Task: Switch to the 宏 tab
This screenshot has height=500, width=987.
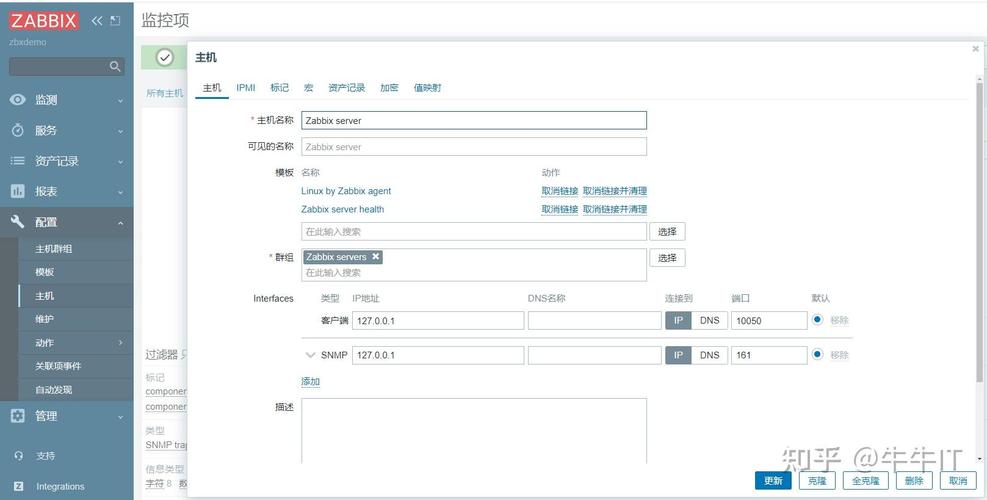Action: coord(308,88)
